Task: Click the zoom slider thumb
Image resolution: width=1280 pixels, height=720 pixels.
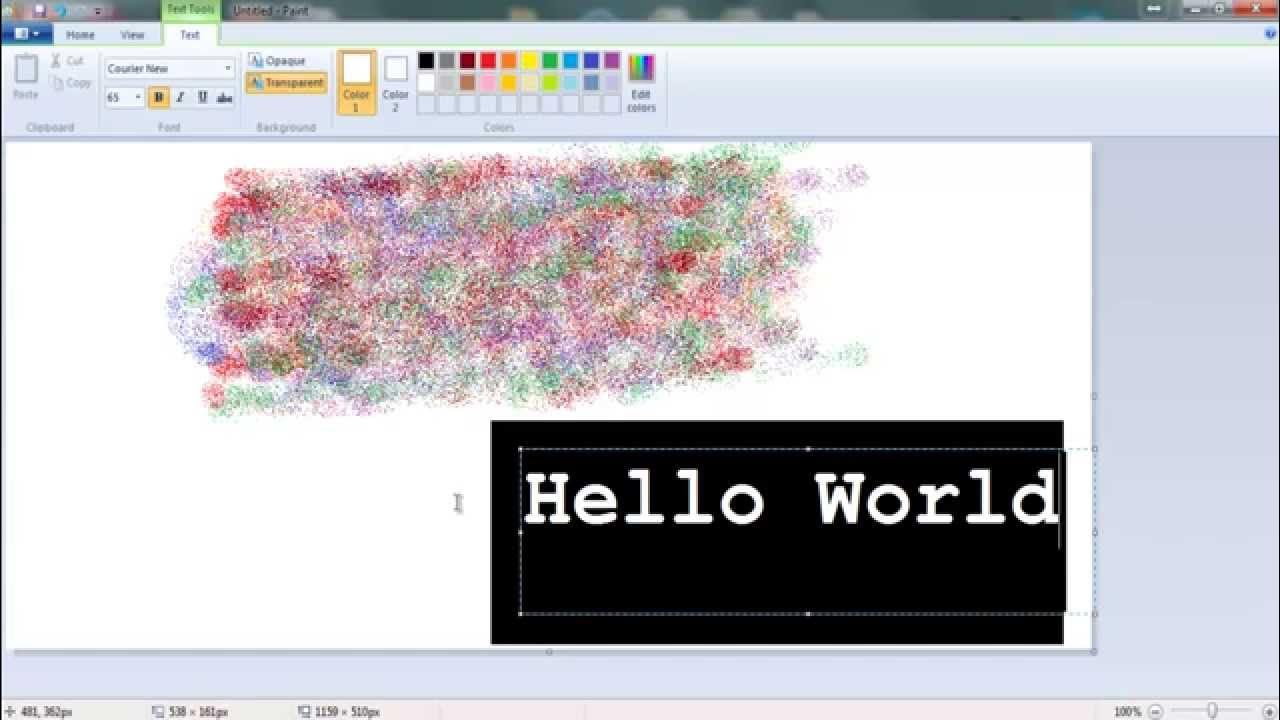Action: pos(1212,711)
